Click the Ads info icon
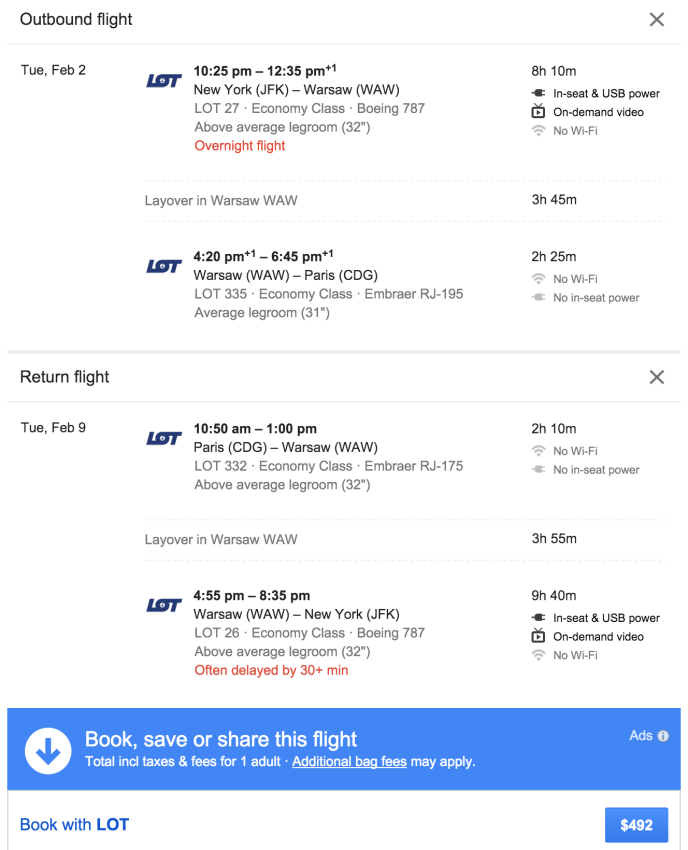The width and height of the screenshot is (688, 850). point(663,735)
